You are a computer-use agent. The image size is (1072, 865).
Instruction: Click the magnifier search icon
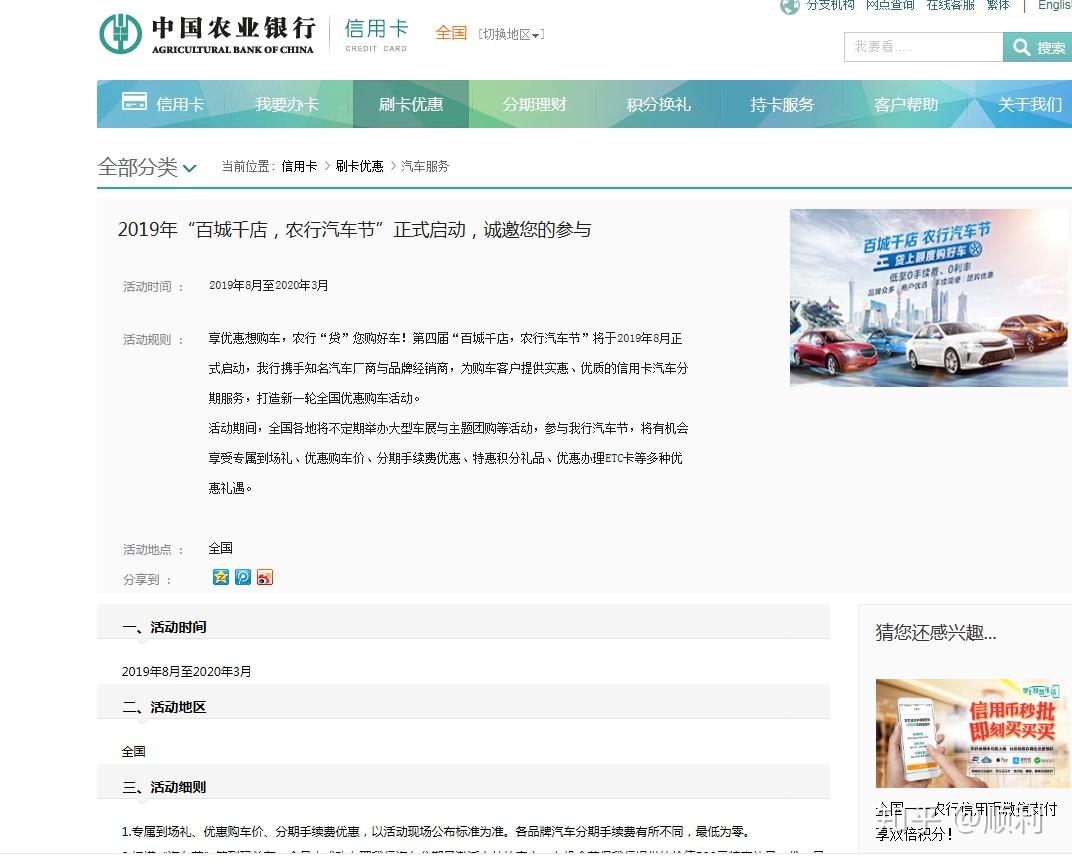[1021, 47]
